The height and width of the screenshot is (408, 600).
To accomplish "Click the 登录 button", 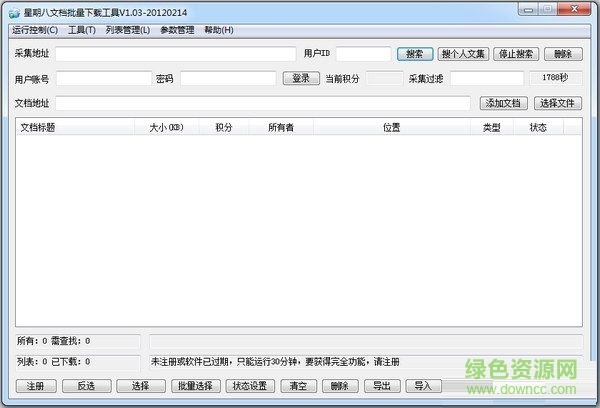I will [x=301, y=78].
